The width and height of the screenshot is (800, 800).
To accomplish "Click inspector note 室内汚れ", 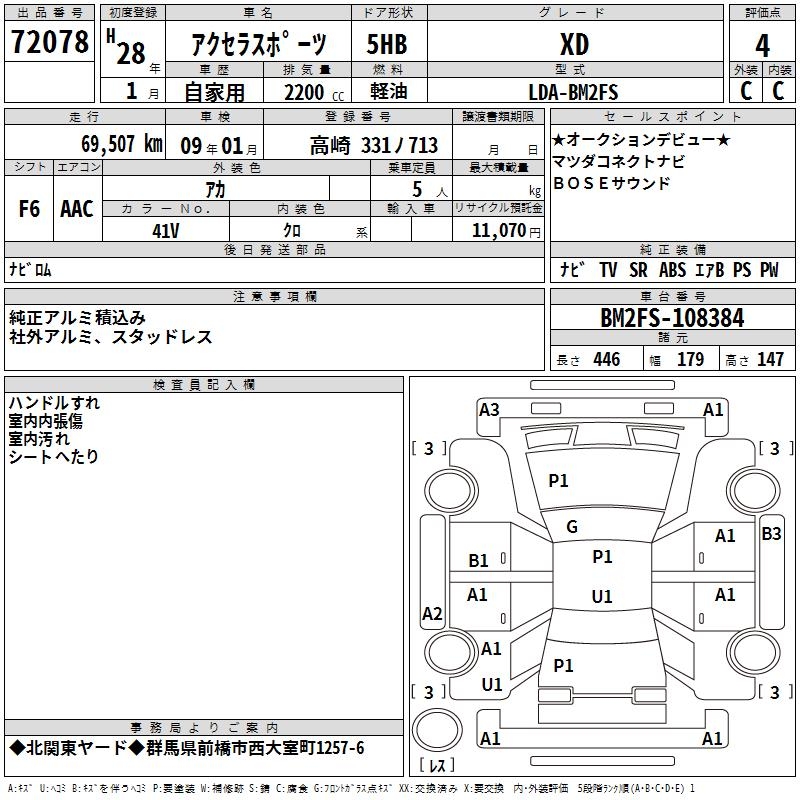I will [39, 439].
